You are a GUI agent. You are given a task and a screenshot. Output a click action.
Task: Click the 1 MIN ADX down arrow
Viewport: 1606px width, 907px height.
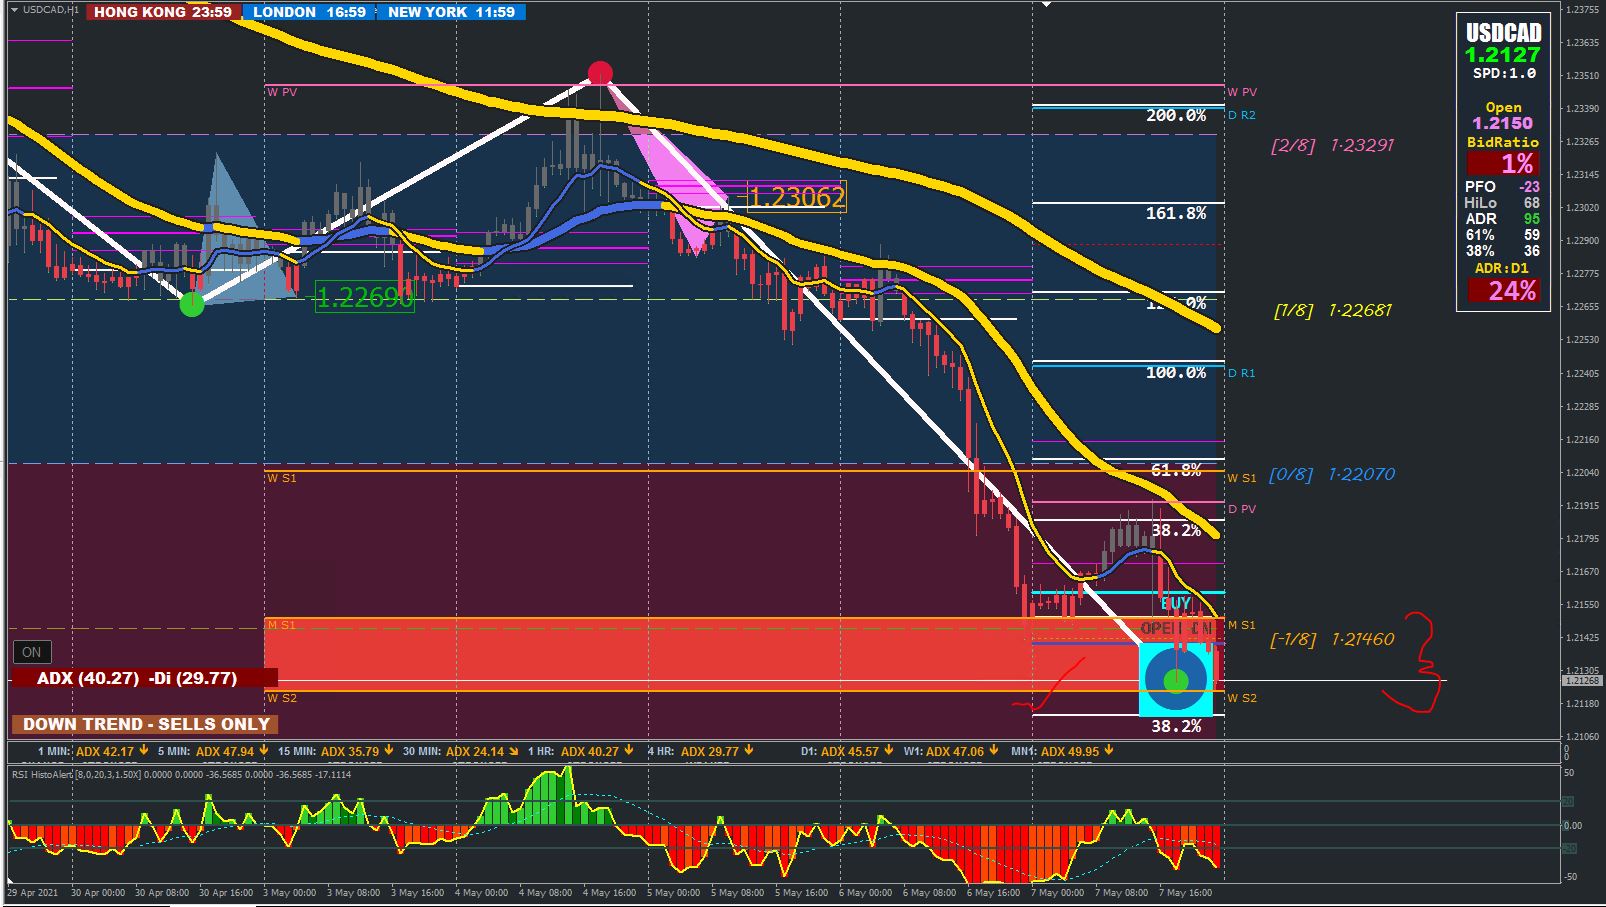point(144,750)
